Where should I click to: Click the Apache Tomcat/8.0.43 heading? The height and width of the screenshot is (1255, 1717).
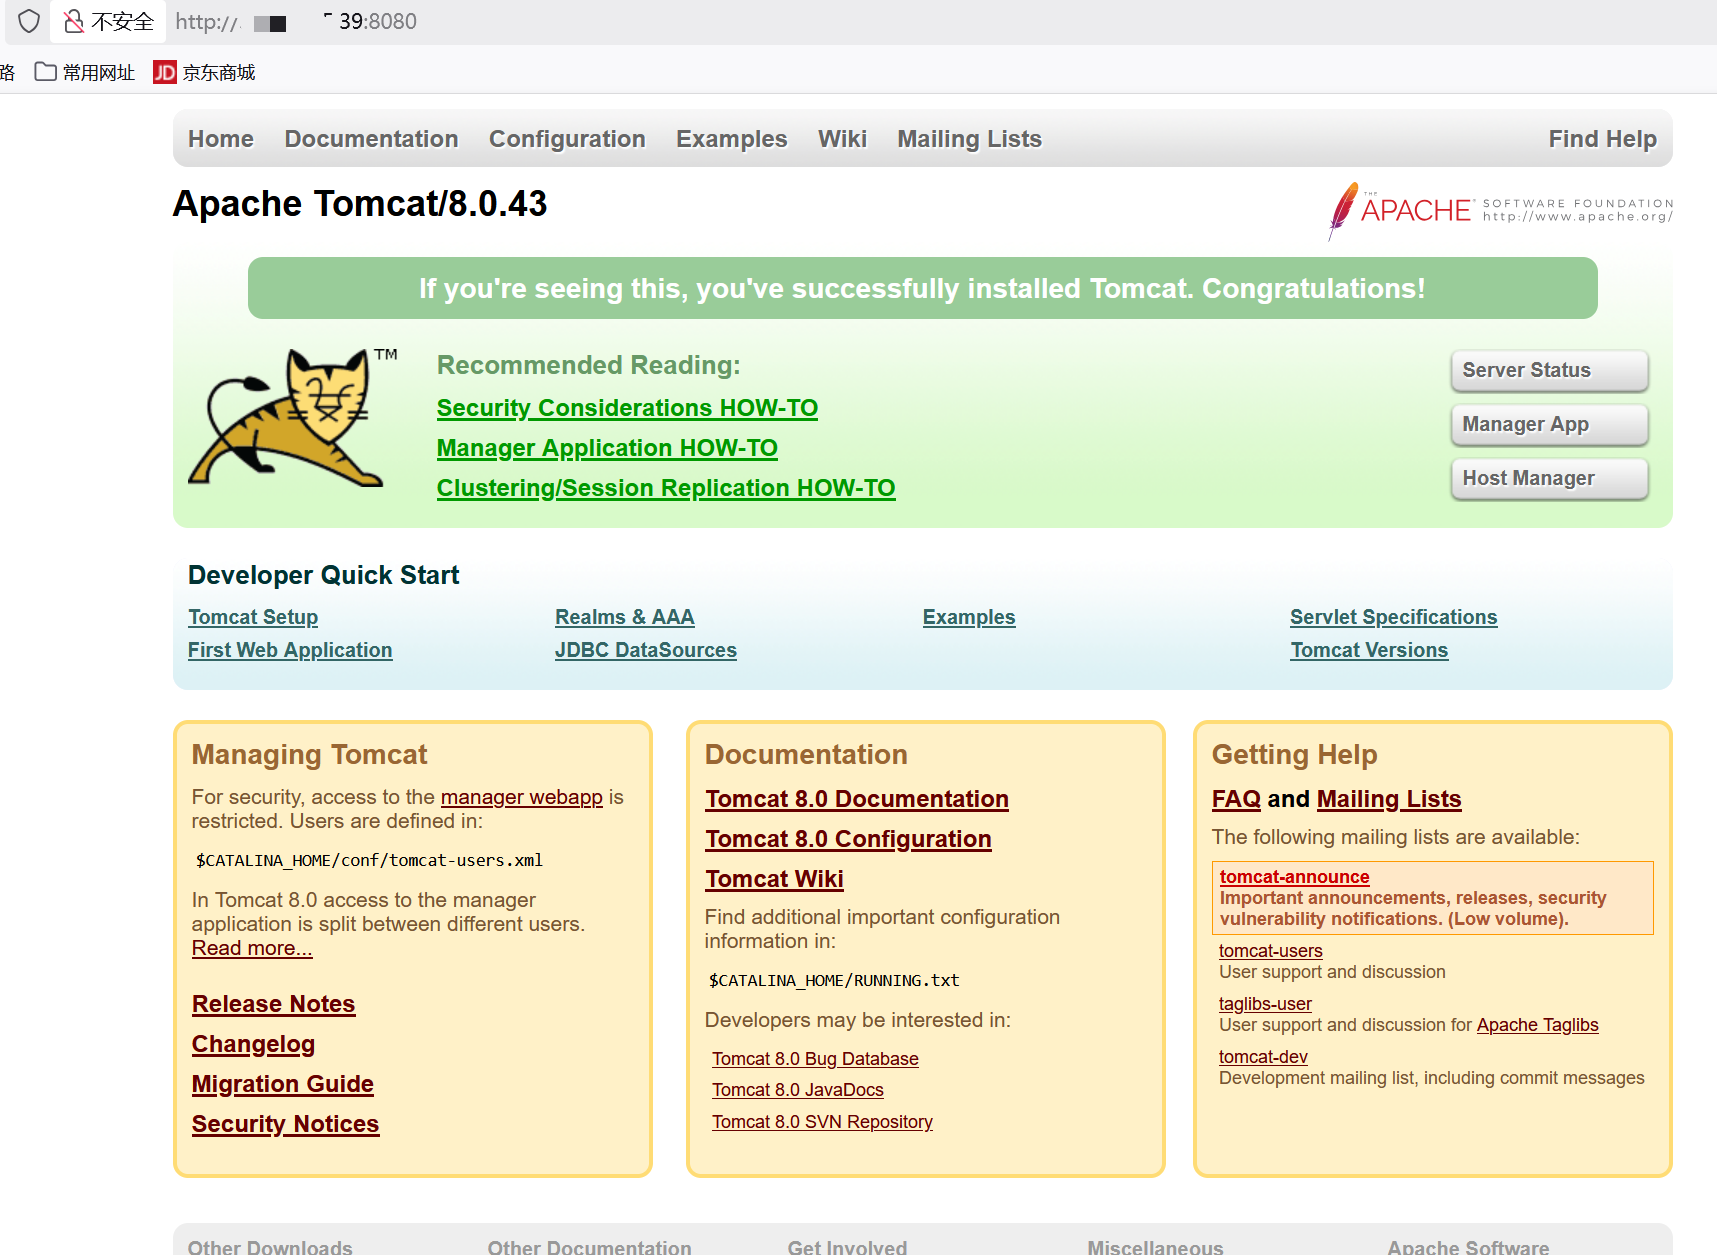360,204
